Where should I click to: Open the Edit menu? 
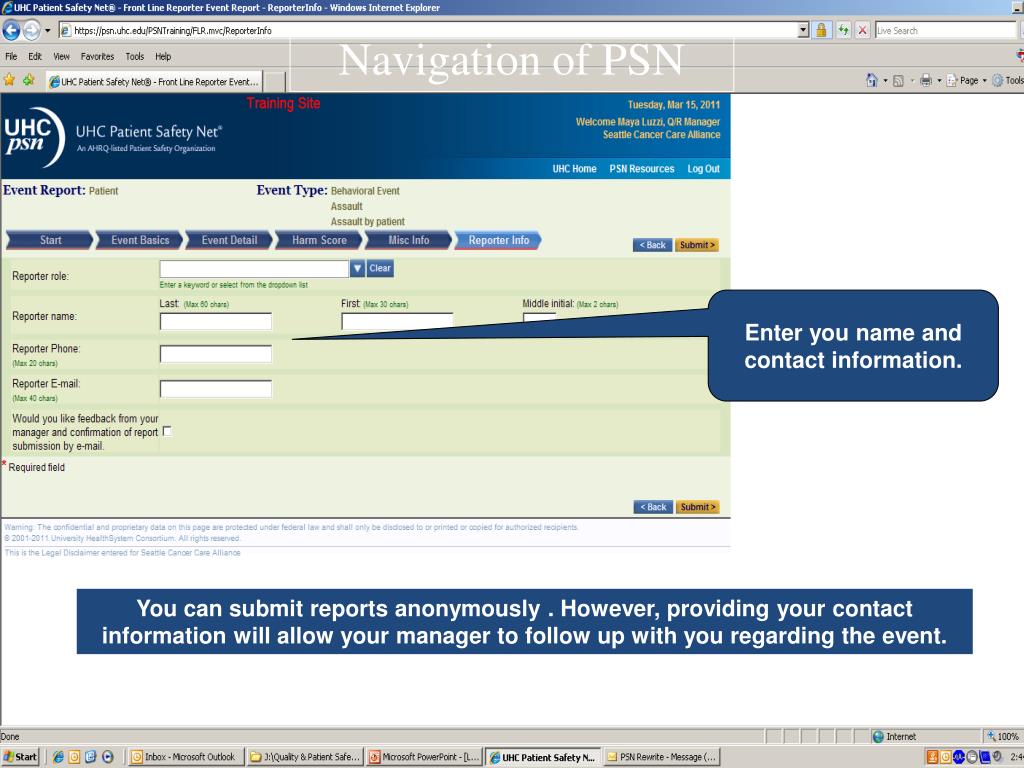click(x=35, y=56)
